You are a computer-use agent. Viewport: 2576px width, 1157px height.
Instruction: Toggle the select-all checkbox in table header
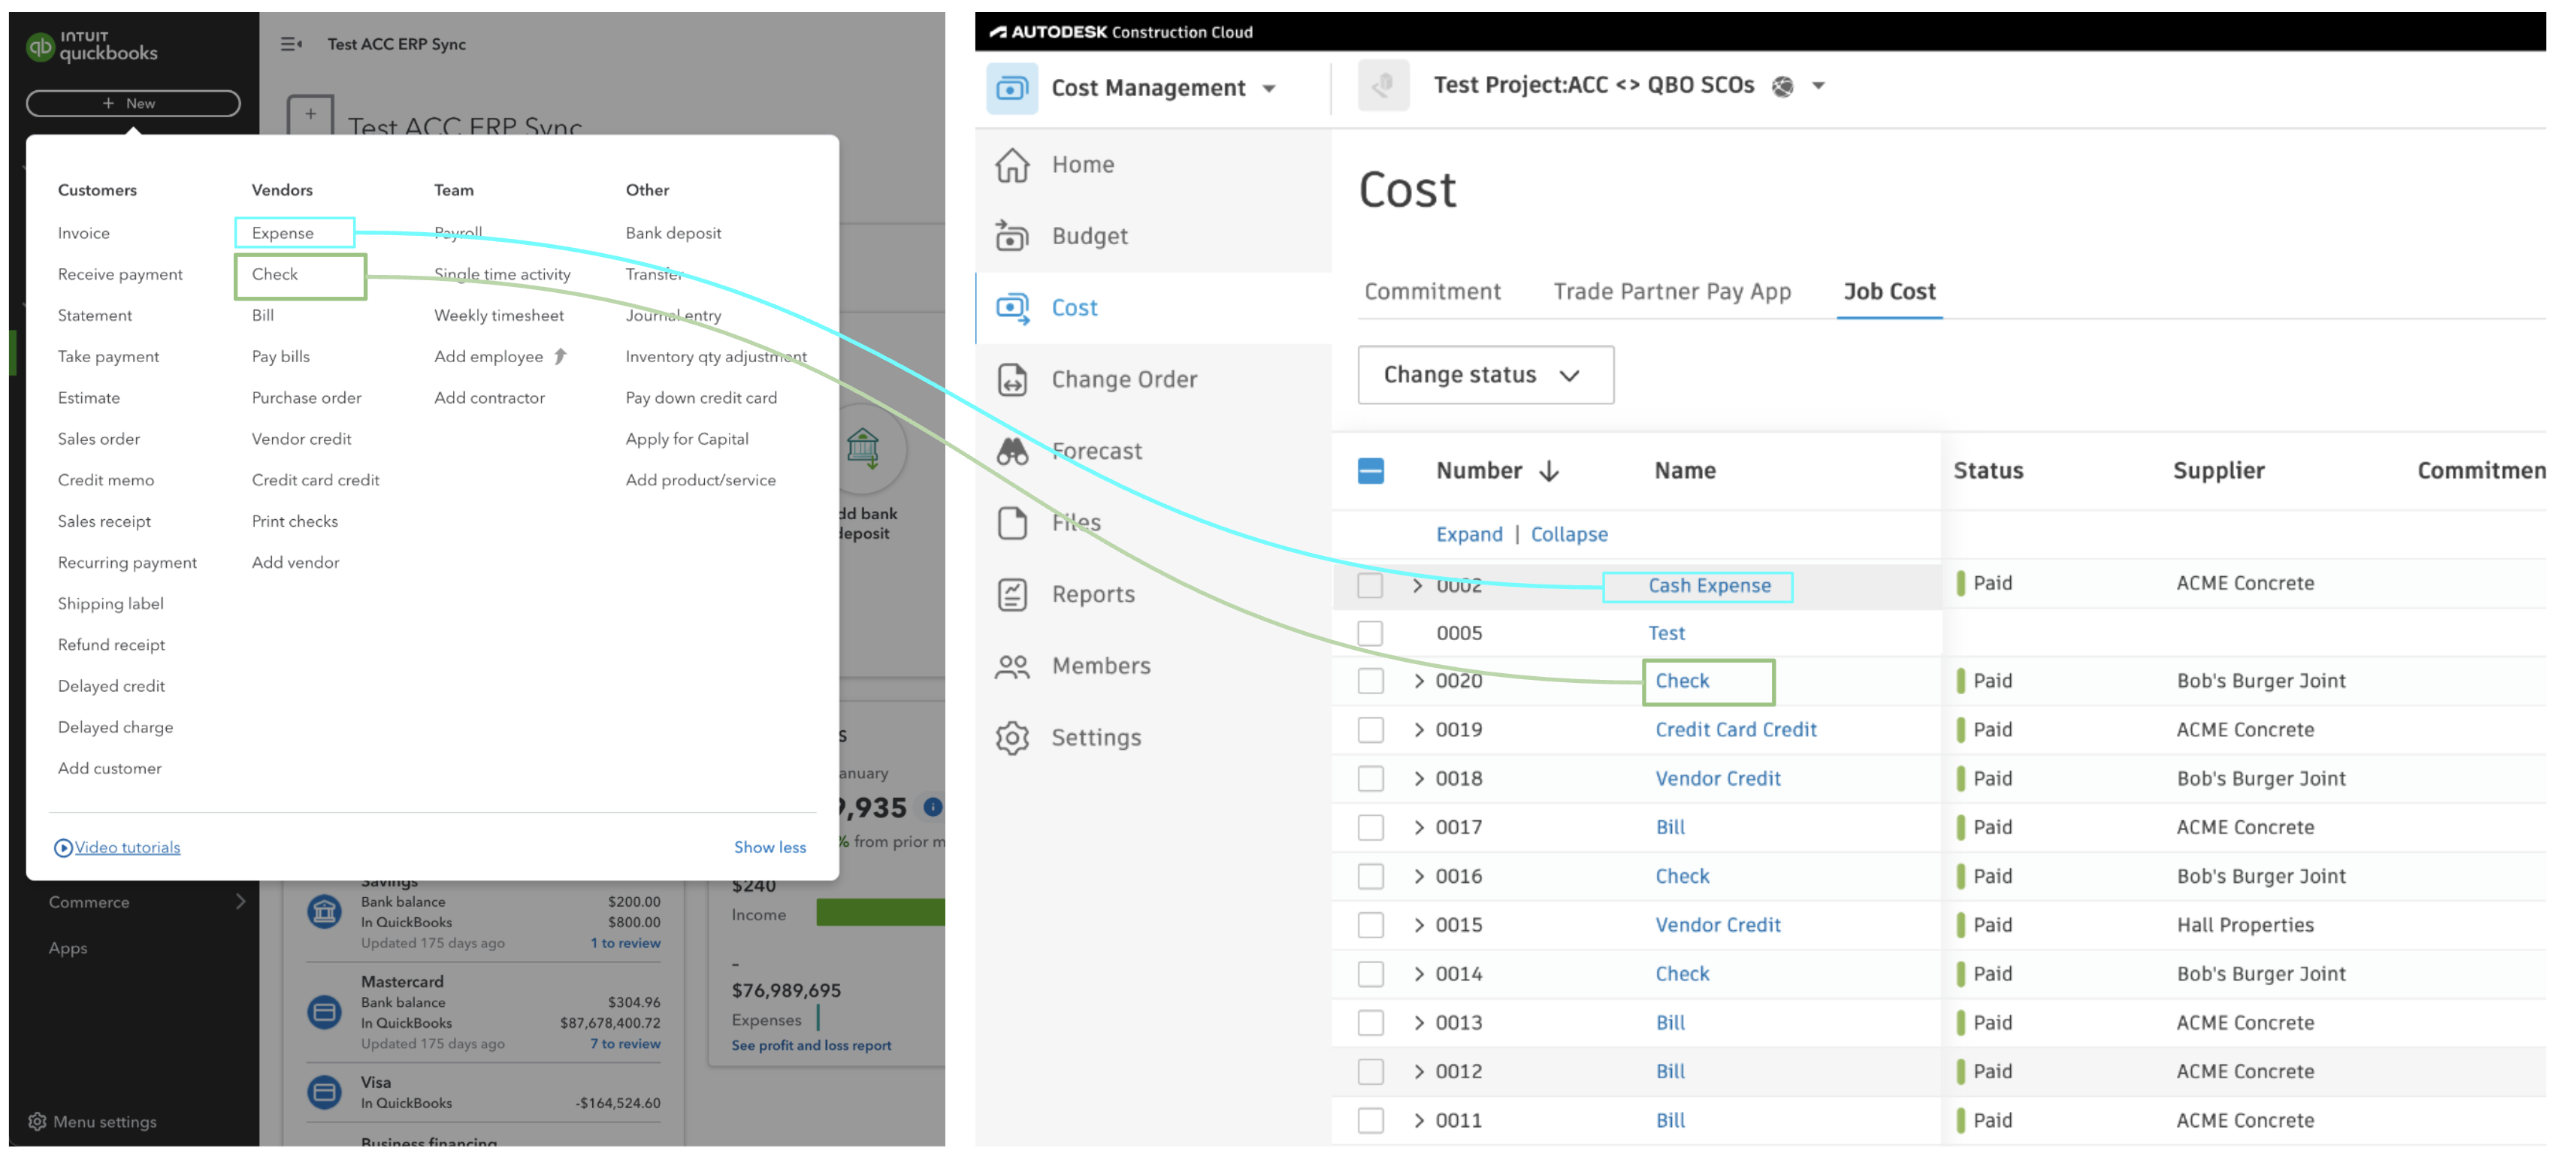[1371, 471]
